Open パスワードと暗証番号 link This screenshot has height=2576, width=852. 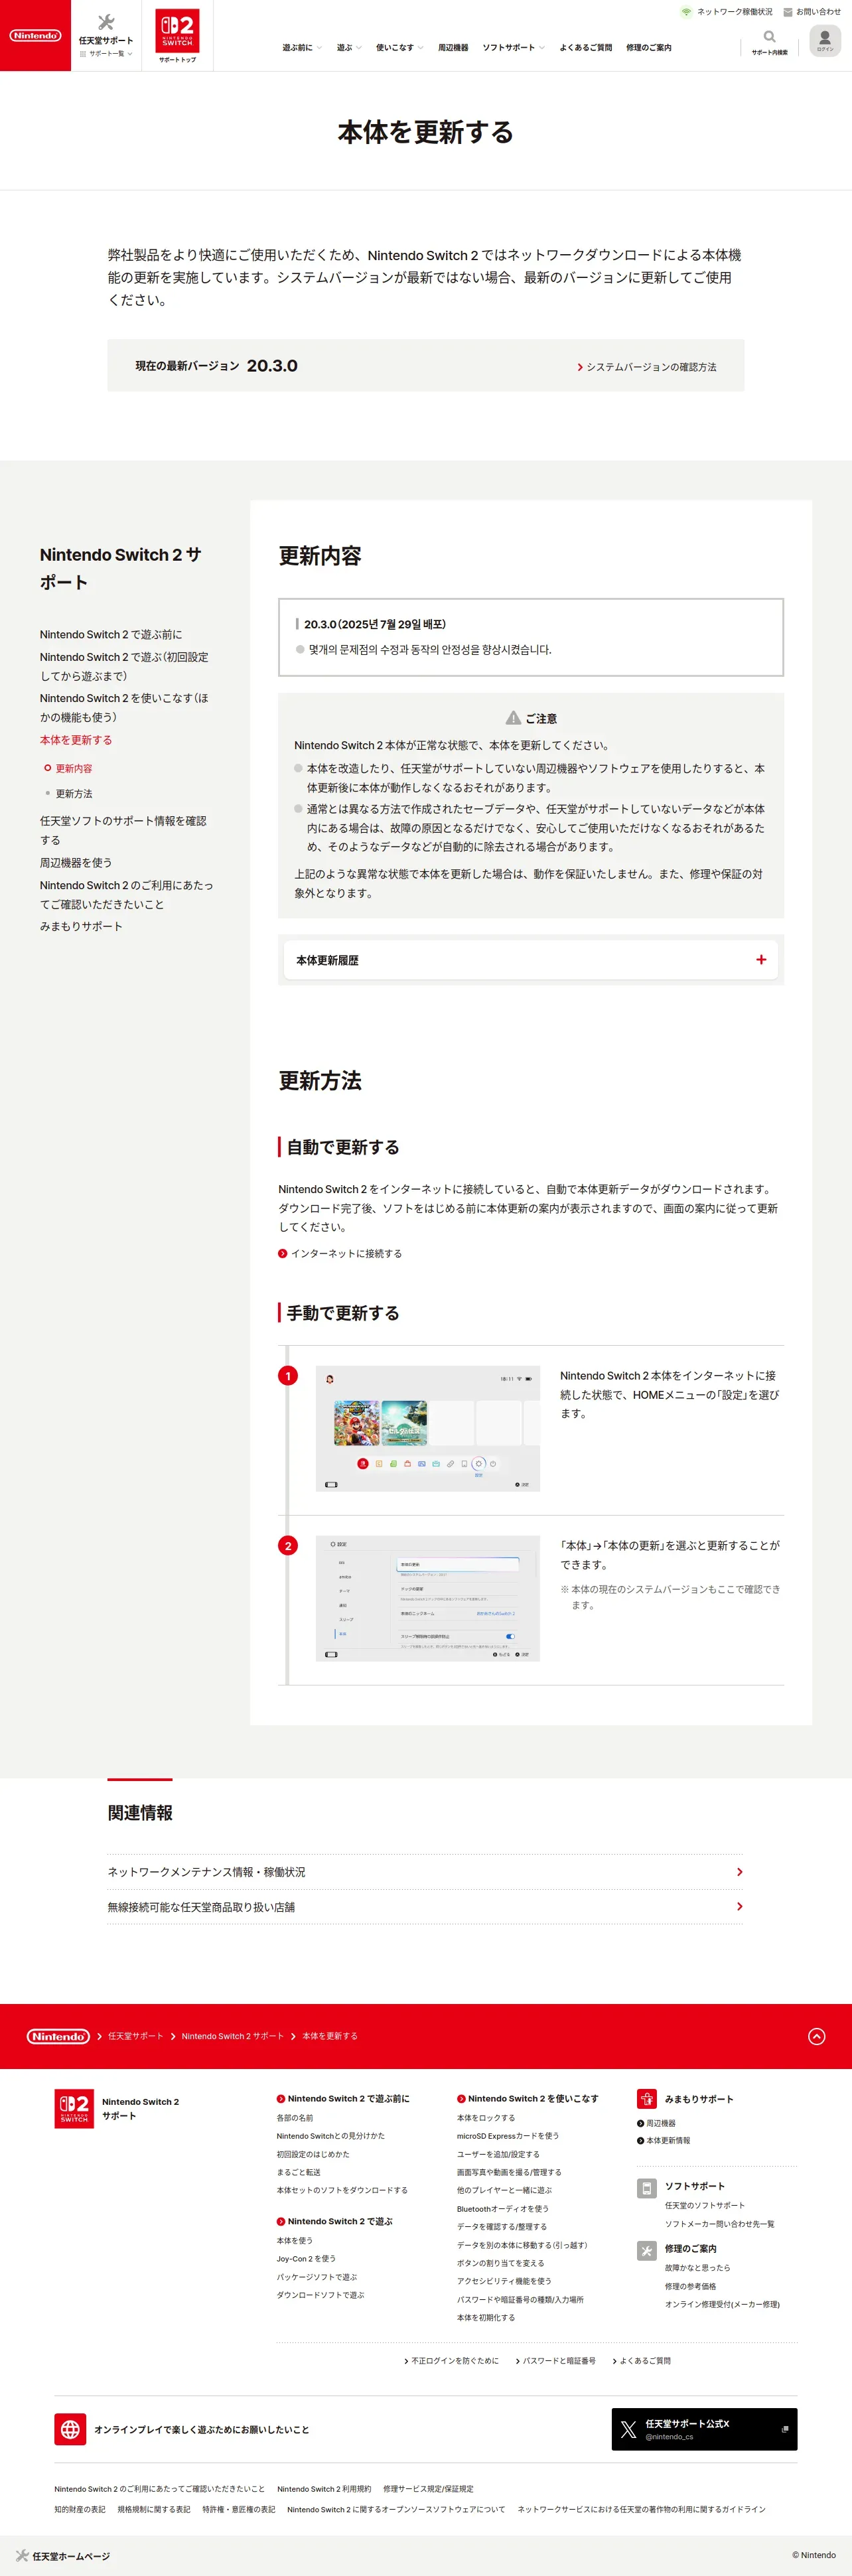point(555,2361)
